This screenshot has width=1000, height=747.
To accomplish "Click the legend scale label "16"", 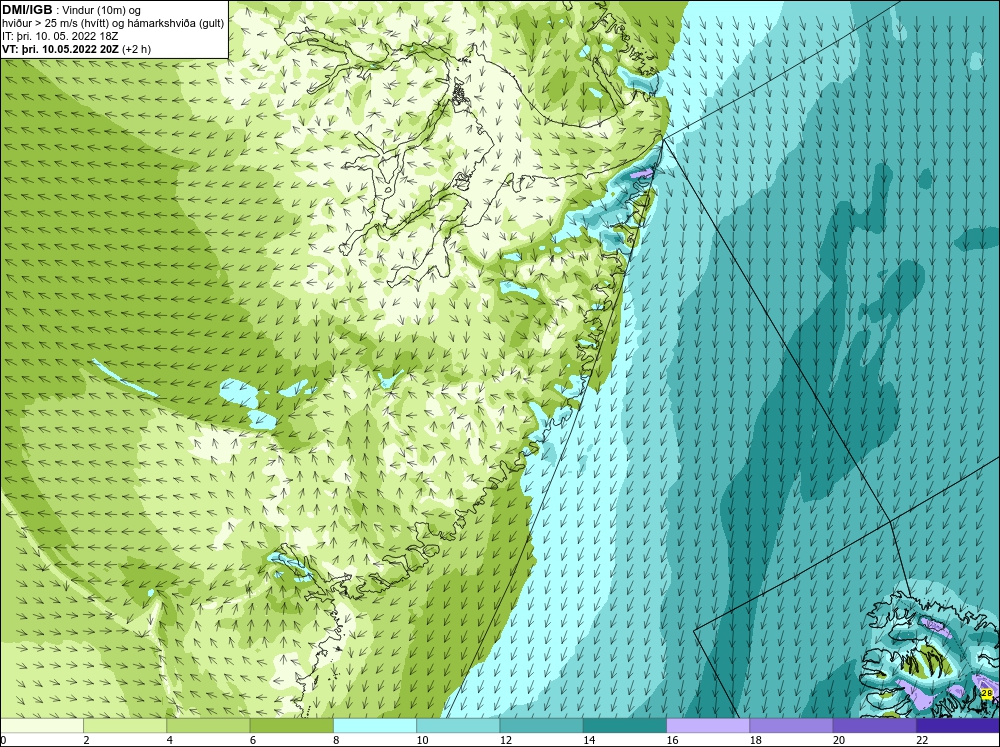I will [x=672, y=740].
